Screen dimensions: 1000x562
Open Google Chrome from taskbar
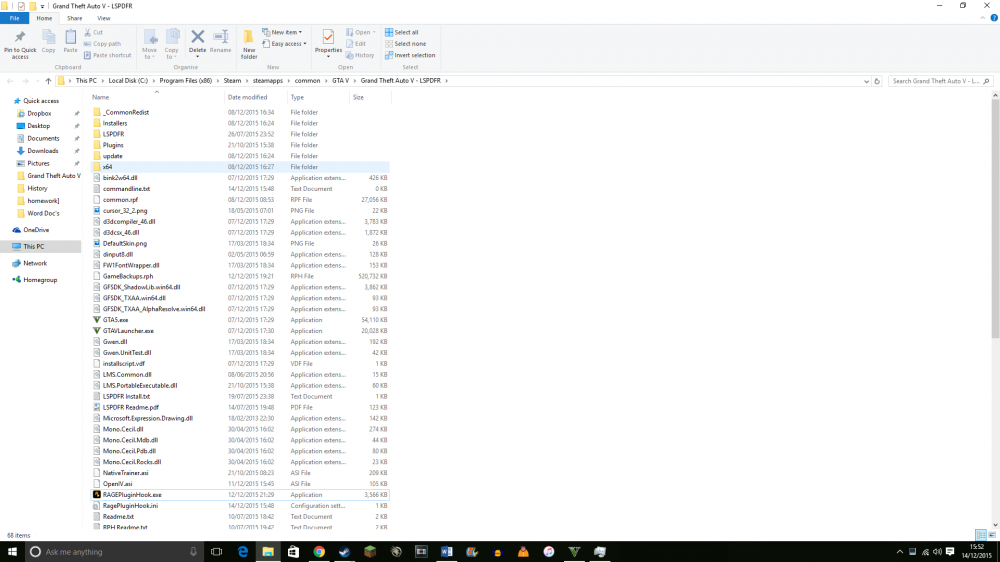pos(319,552)
